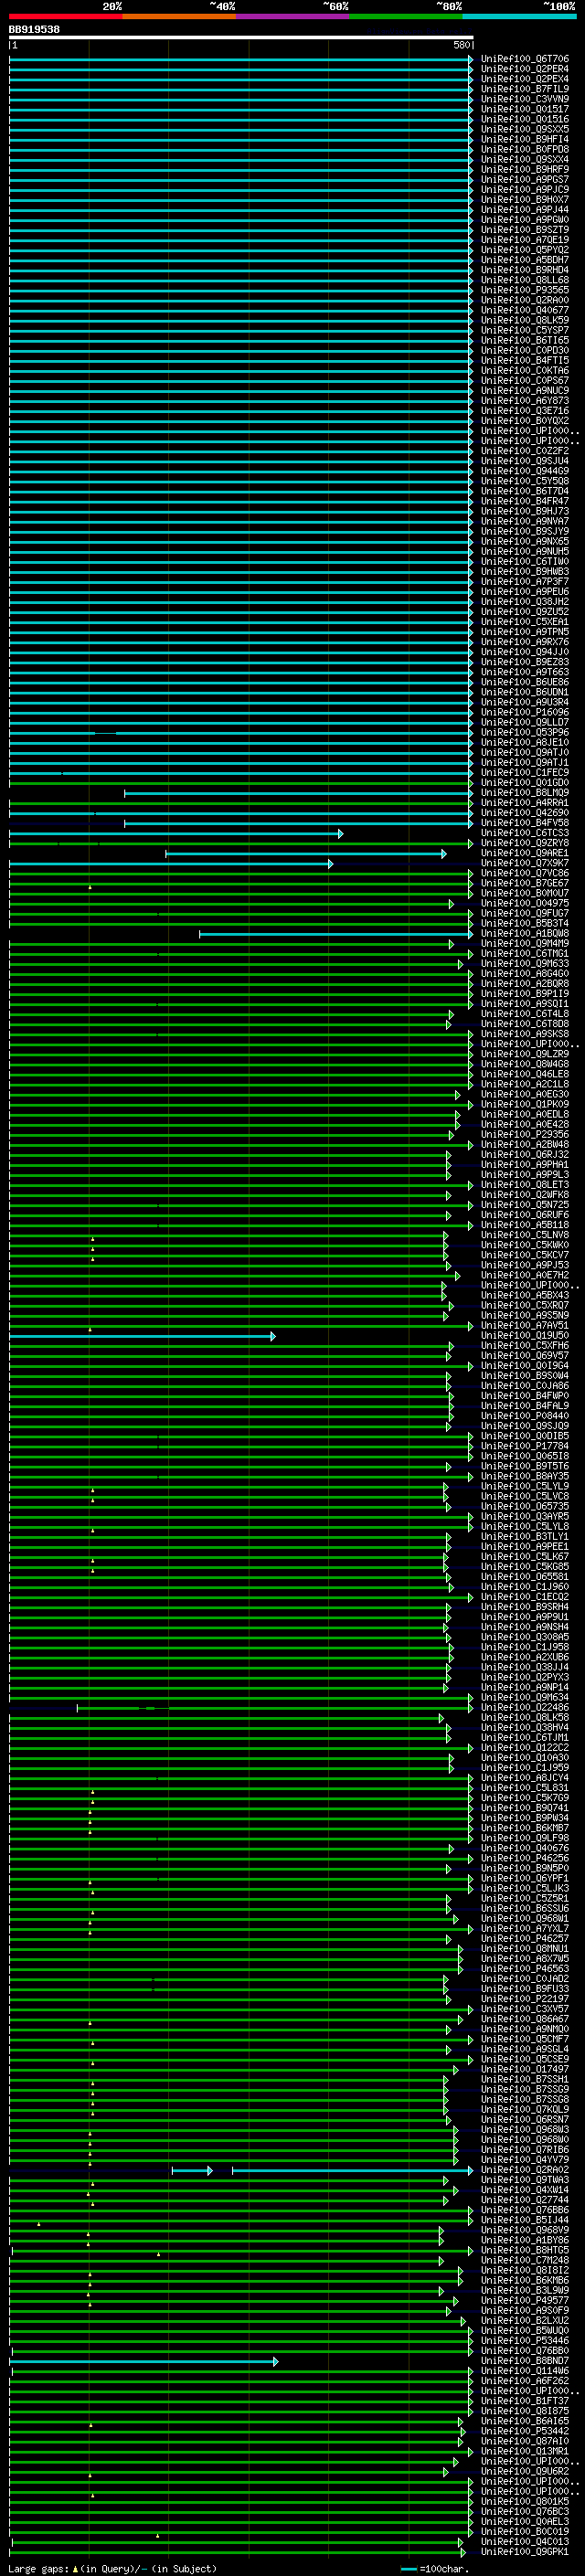Select the UniRef100_Q9ARE1 label
Viewport: 585px width, 2576px height.
(x=525, y=853)
